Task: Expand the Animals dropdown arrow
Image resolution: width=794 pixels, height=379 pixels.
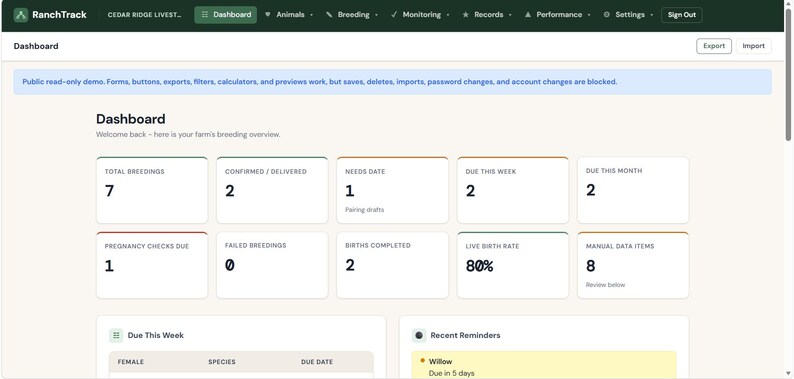Action: (x=311, y=15)
